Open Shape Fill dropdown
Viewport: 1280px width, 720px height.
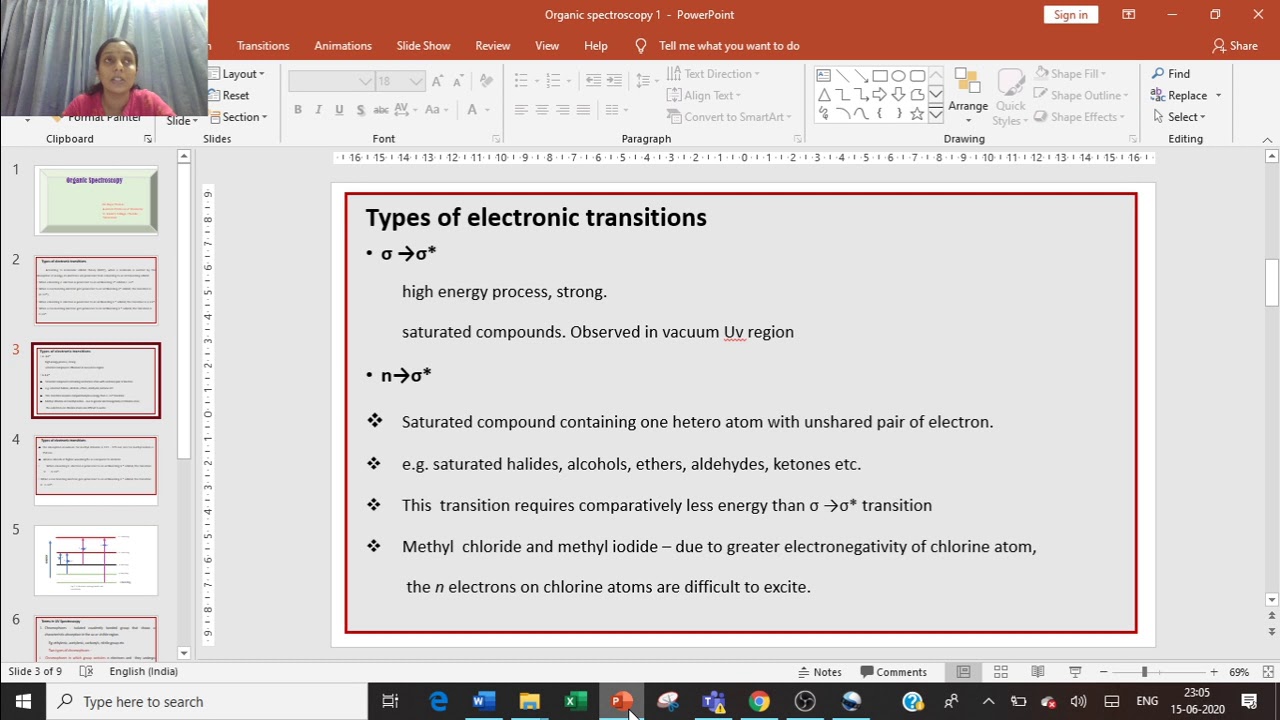coord(1071,74)
